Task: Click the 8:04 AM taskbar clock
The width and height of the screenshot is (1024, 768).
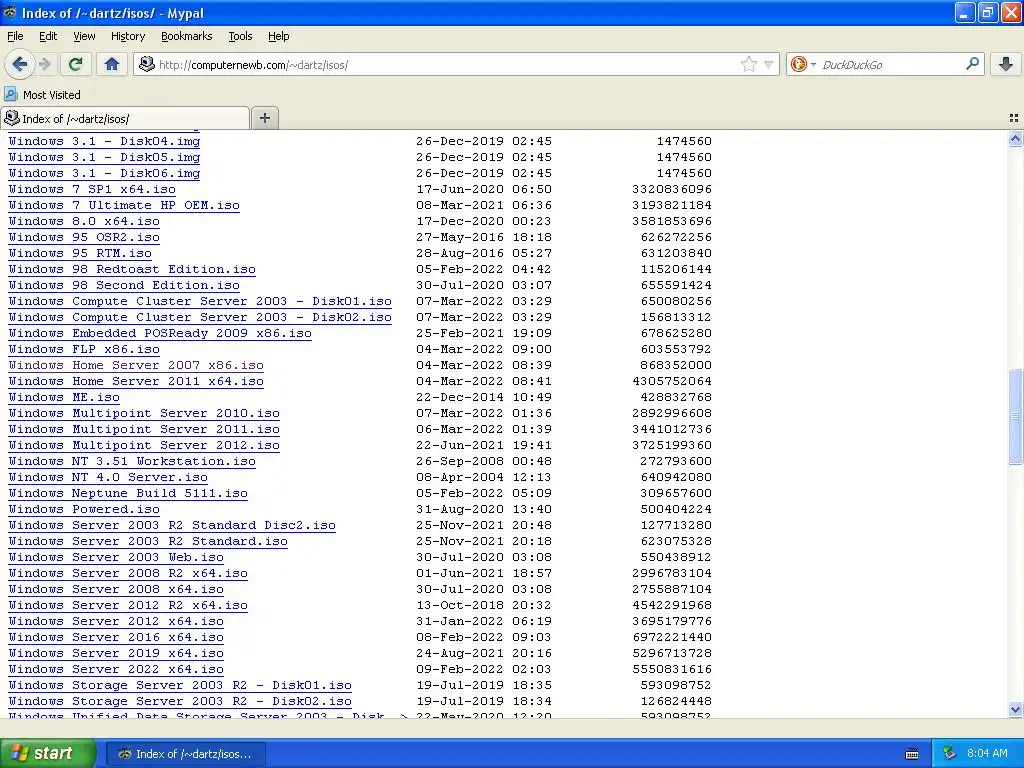Action: pos(987,753)
